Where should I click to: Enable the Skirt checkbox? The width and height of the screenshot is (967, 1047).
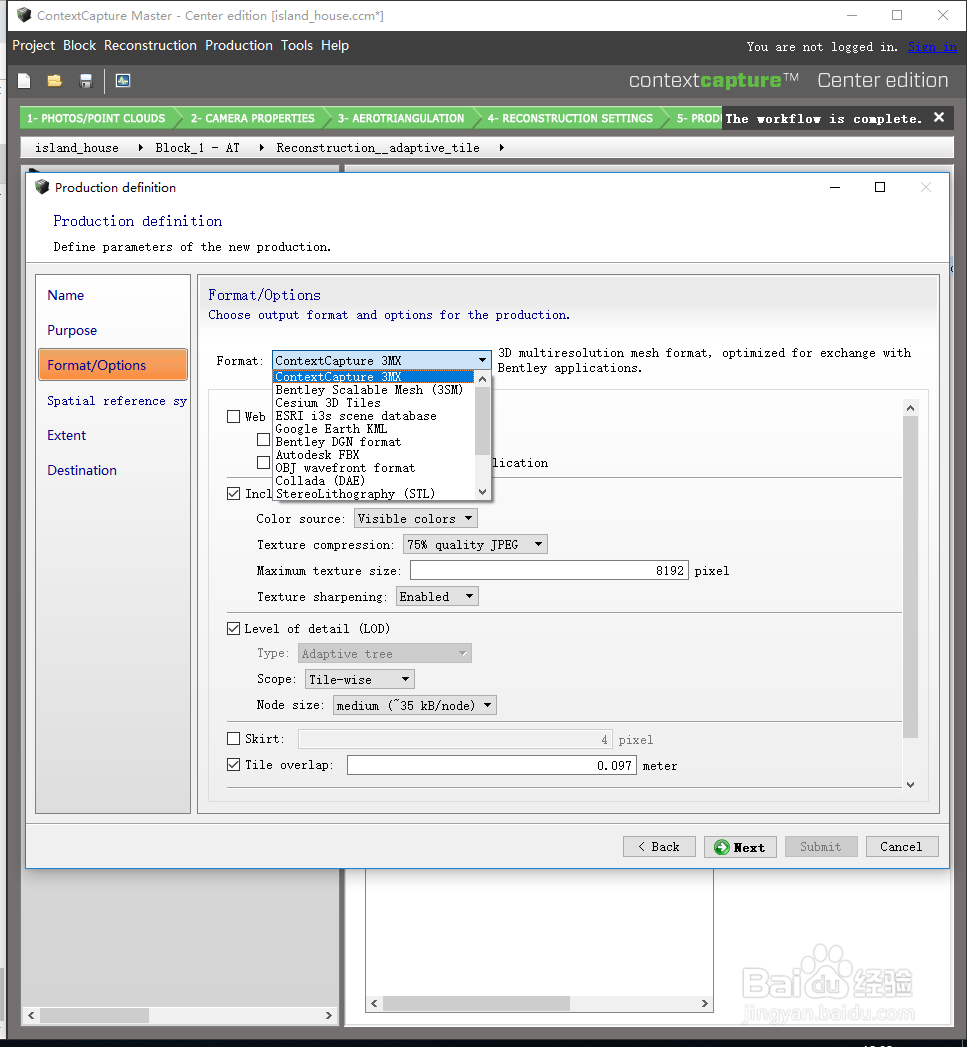[233, 739]
